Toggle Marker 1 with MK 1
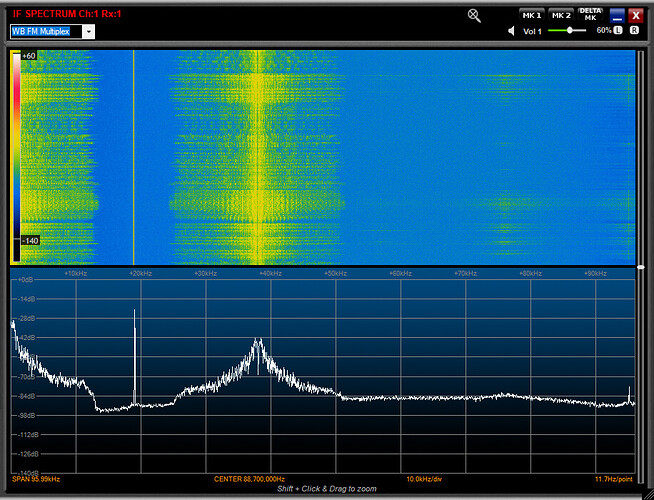Image resolution: width=654 pixels, height=500 pixels. click(531, 15)
